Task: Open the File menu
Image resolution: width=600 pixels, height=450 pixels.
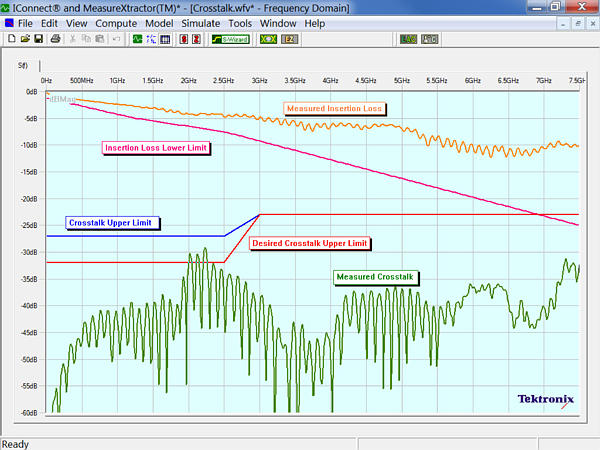Action: (x=25, y=23)
